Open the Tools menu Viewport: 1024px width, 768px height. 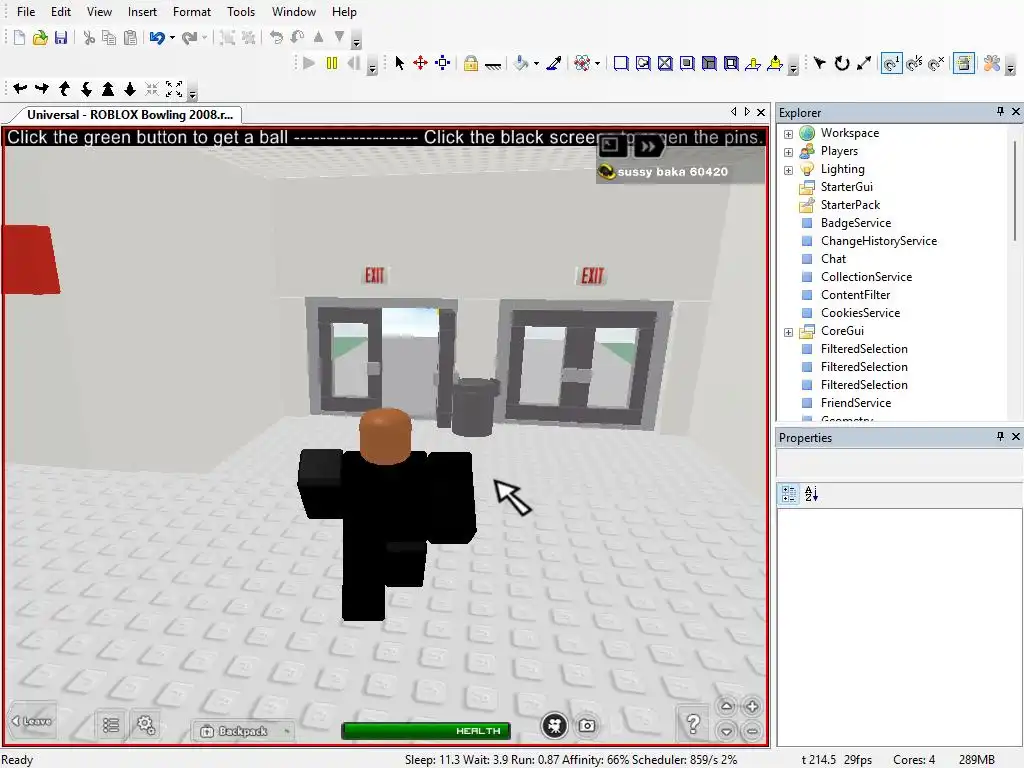(241, 12)
